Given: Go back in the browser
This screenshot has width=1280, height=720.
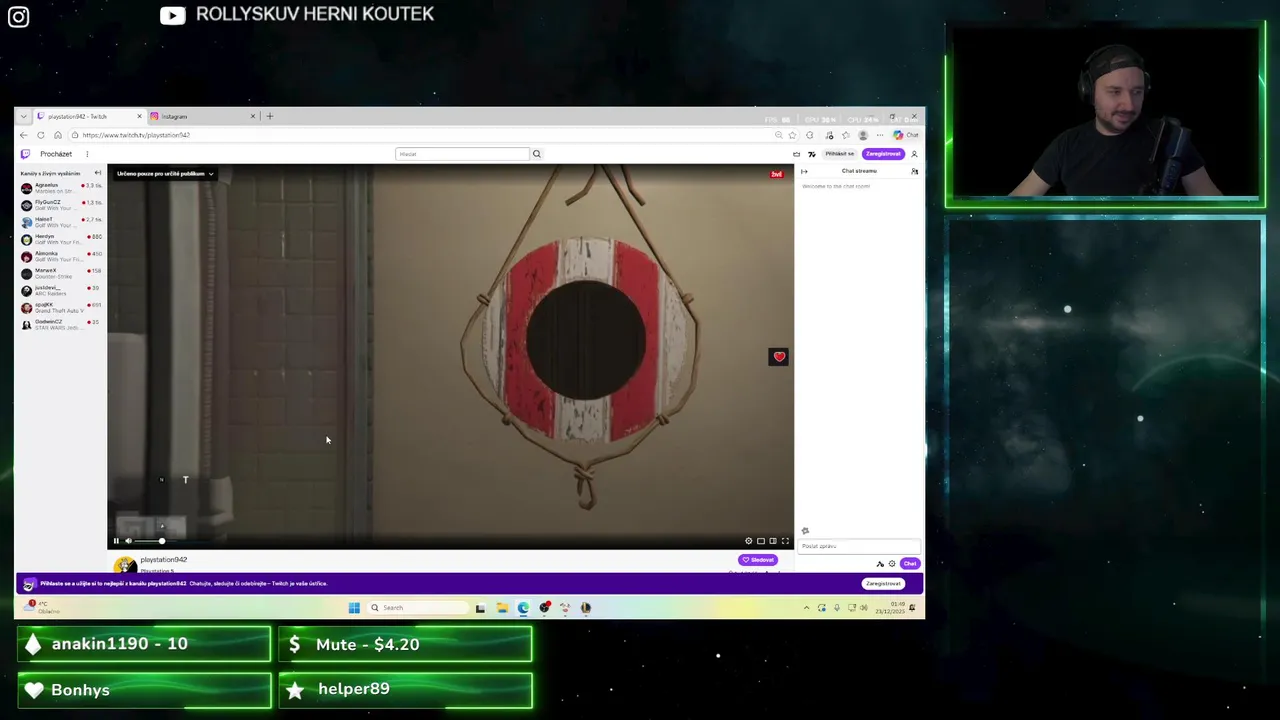Looking at the screenshot, I should 23,135.
